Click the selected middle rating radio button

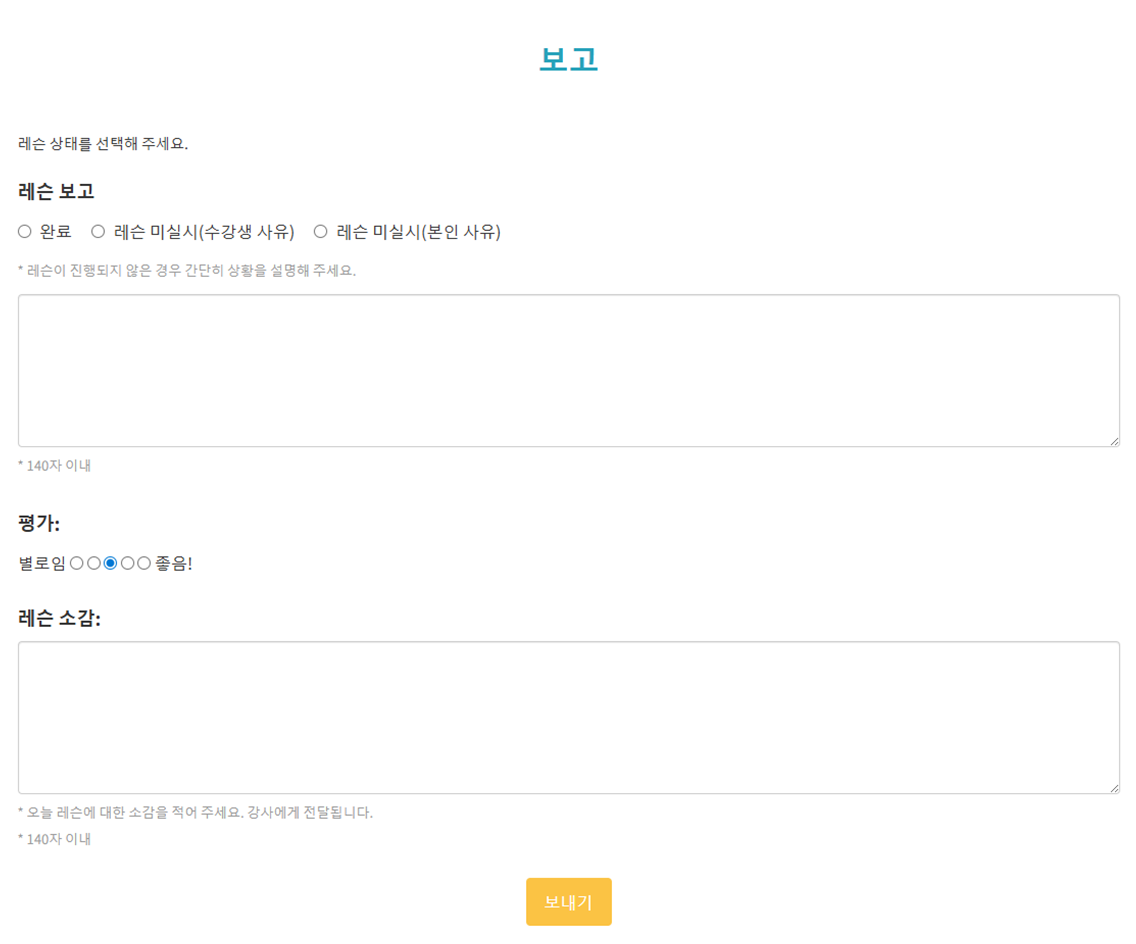[x=111, y=564]
